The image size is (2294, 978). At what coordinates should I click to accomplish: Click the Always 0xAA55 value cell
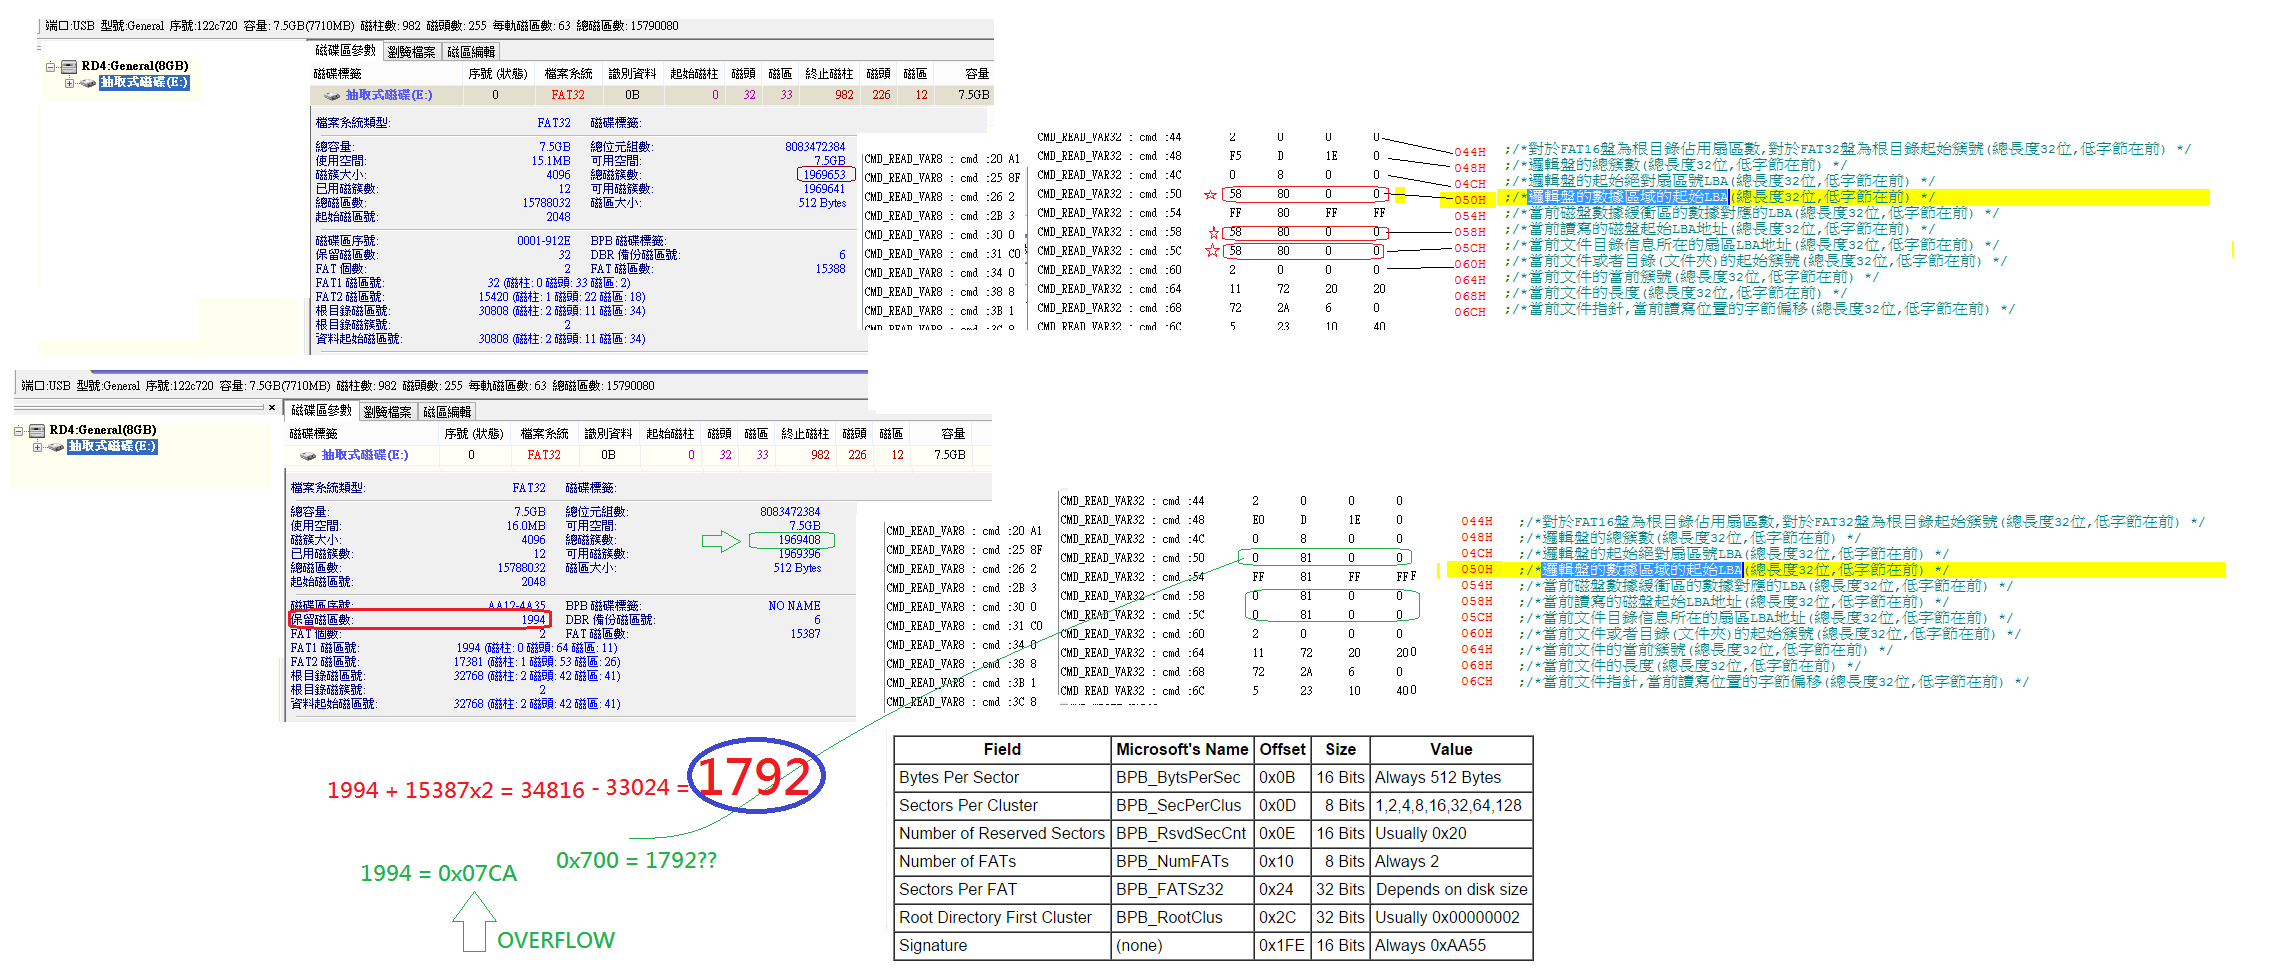point(1451,946)
